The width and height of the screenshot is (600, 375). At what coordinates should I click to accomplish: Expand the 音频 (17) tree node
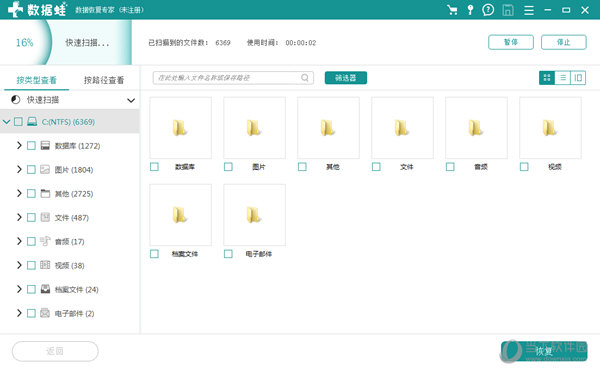19,241
